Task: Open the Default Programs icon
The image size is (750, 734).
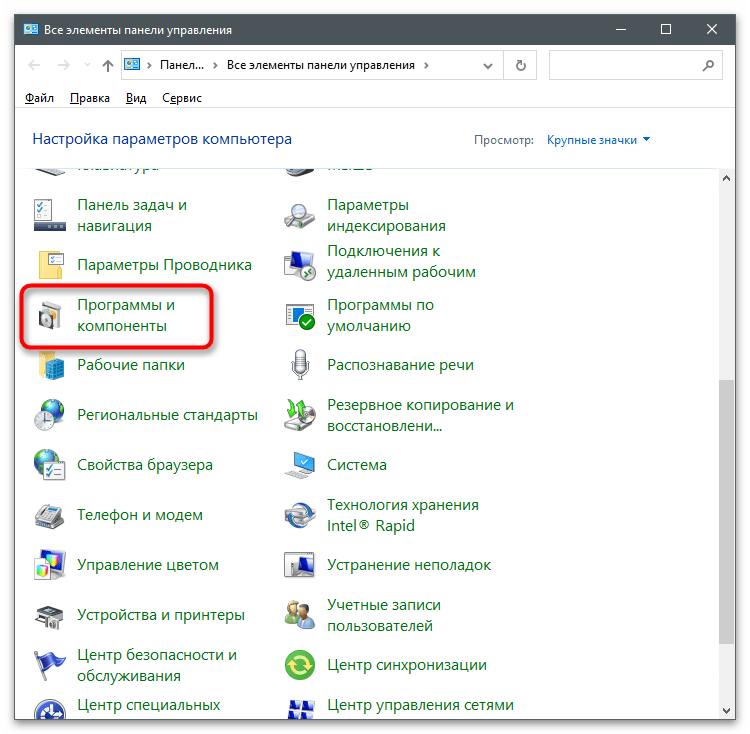Action: point(300,316)
